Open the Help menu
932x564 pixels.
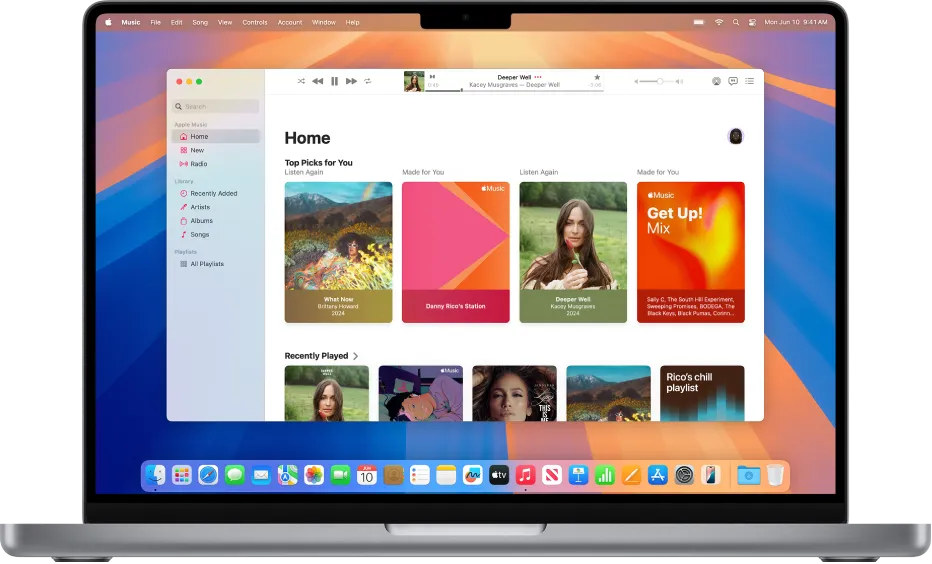(352, 23)
